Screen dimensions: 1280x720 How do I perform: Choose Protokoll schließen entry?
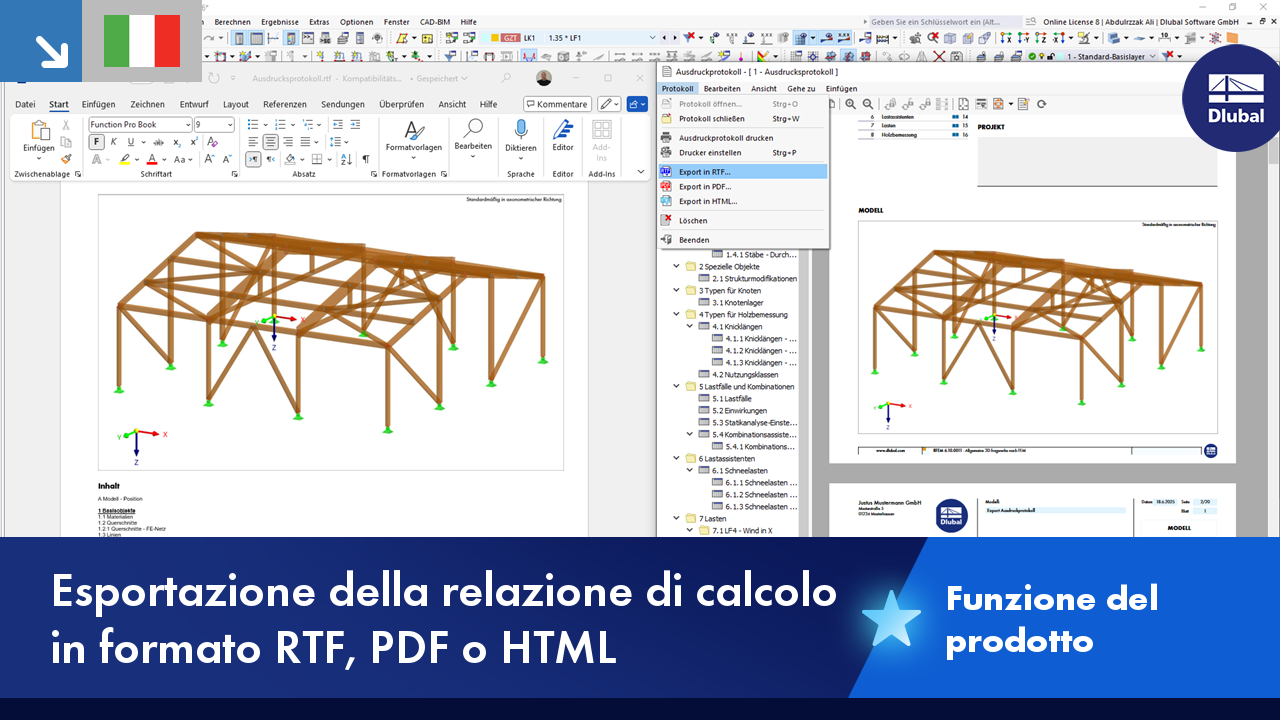(x=743, y=119)
